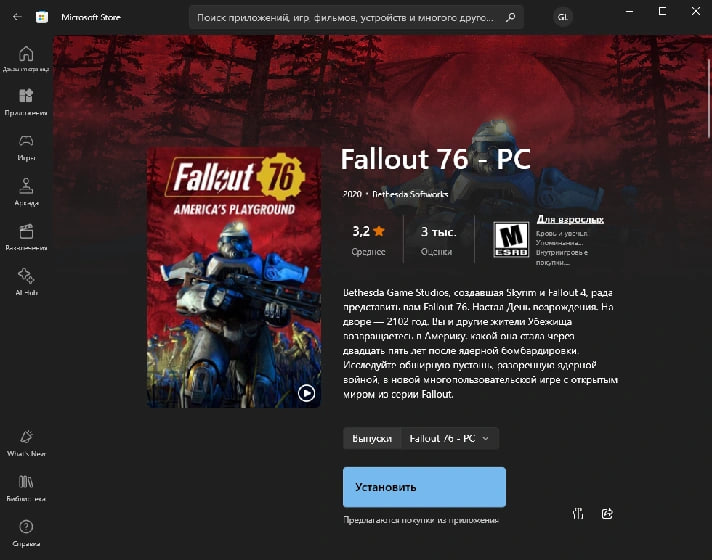Viewport: 712px width, 560px height.
Task: Expand the Fallout 76 - PC editions dropdown
Action: 450,438
